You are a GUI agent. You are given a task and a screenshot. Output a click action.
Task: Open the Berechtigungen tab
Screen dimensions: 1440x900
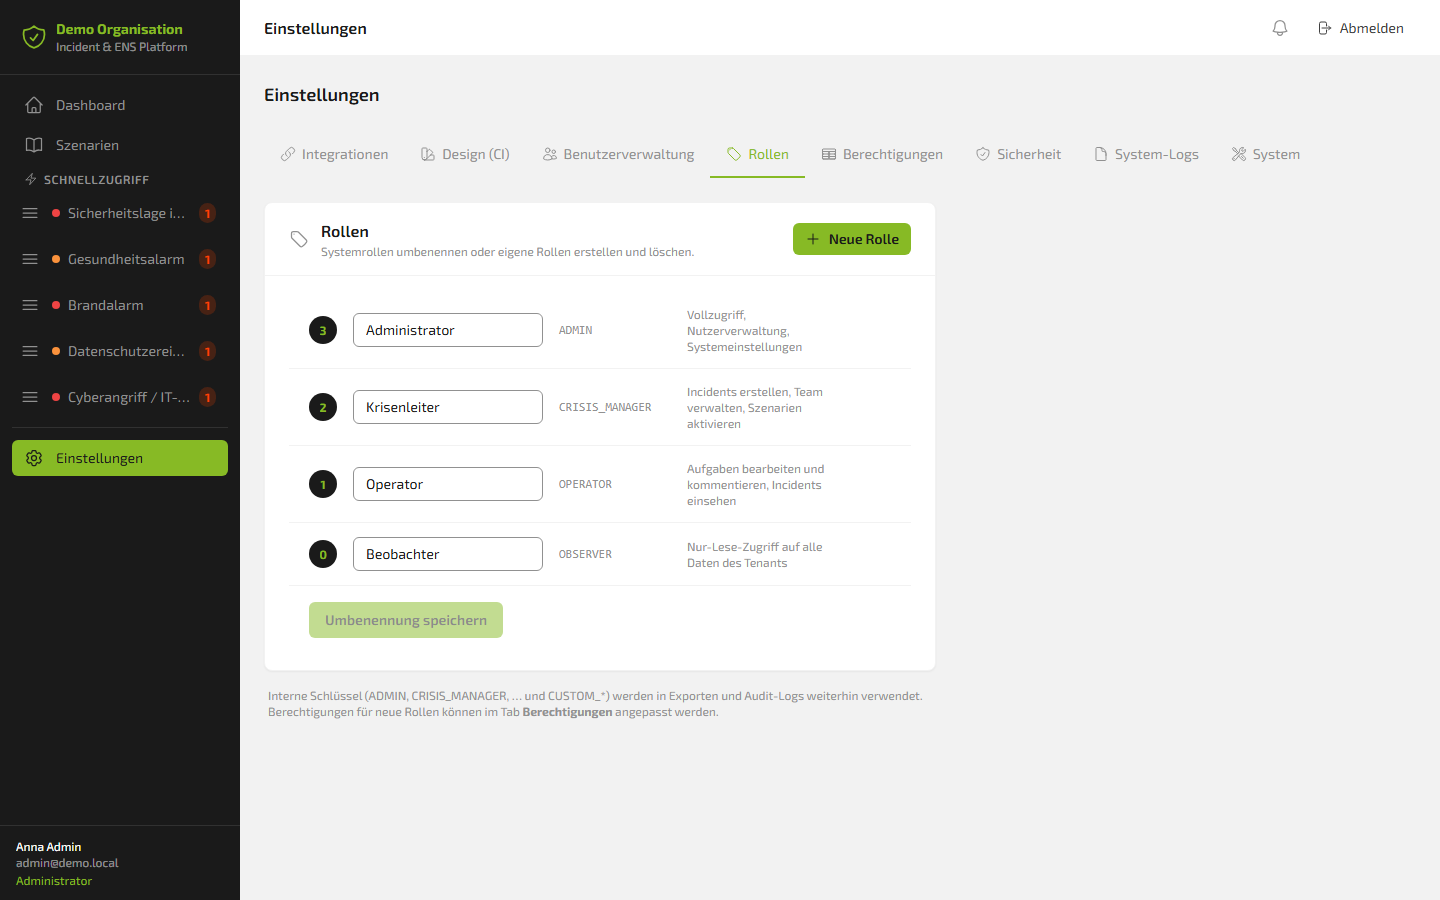point(882,154)
